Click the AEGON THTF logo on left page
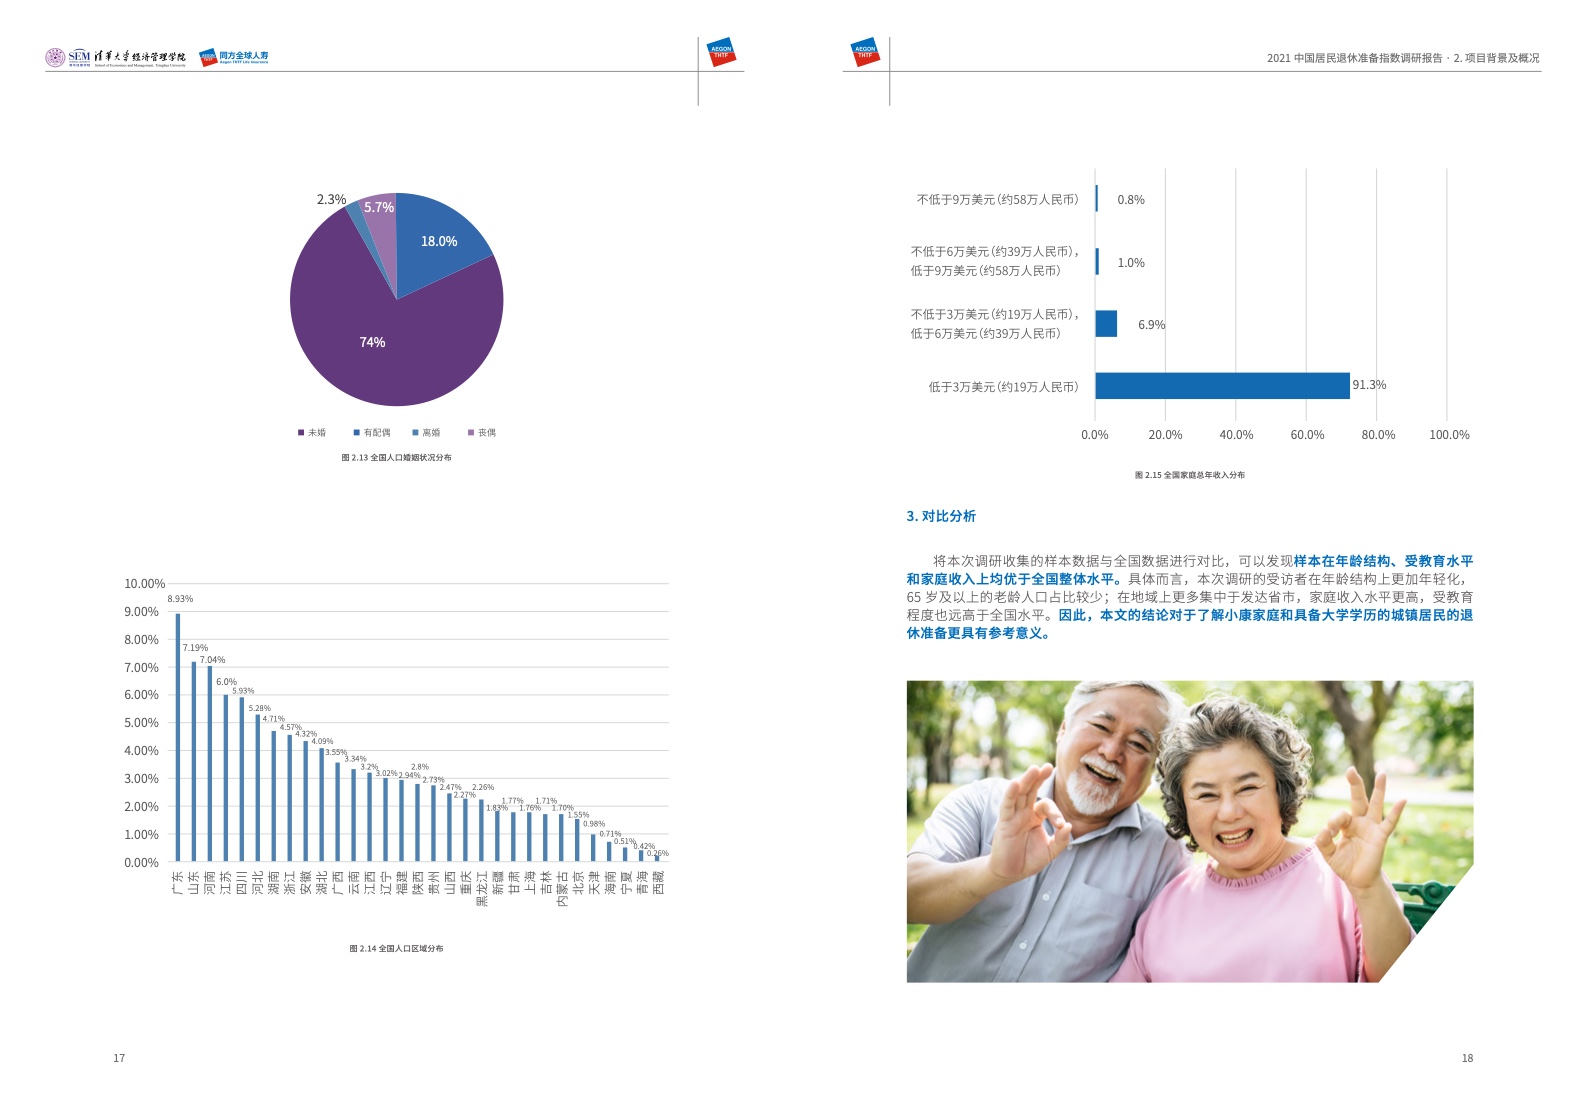Image resolution: width=1587 pixels, height=1096 pixels. pos(720,52)
